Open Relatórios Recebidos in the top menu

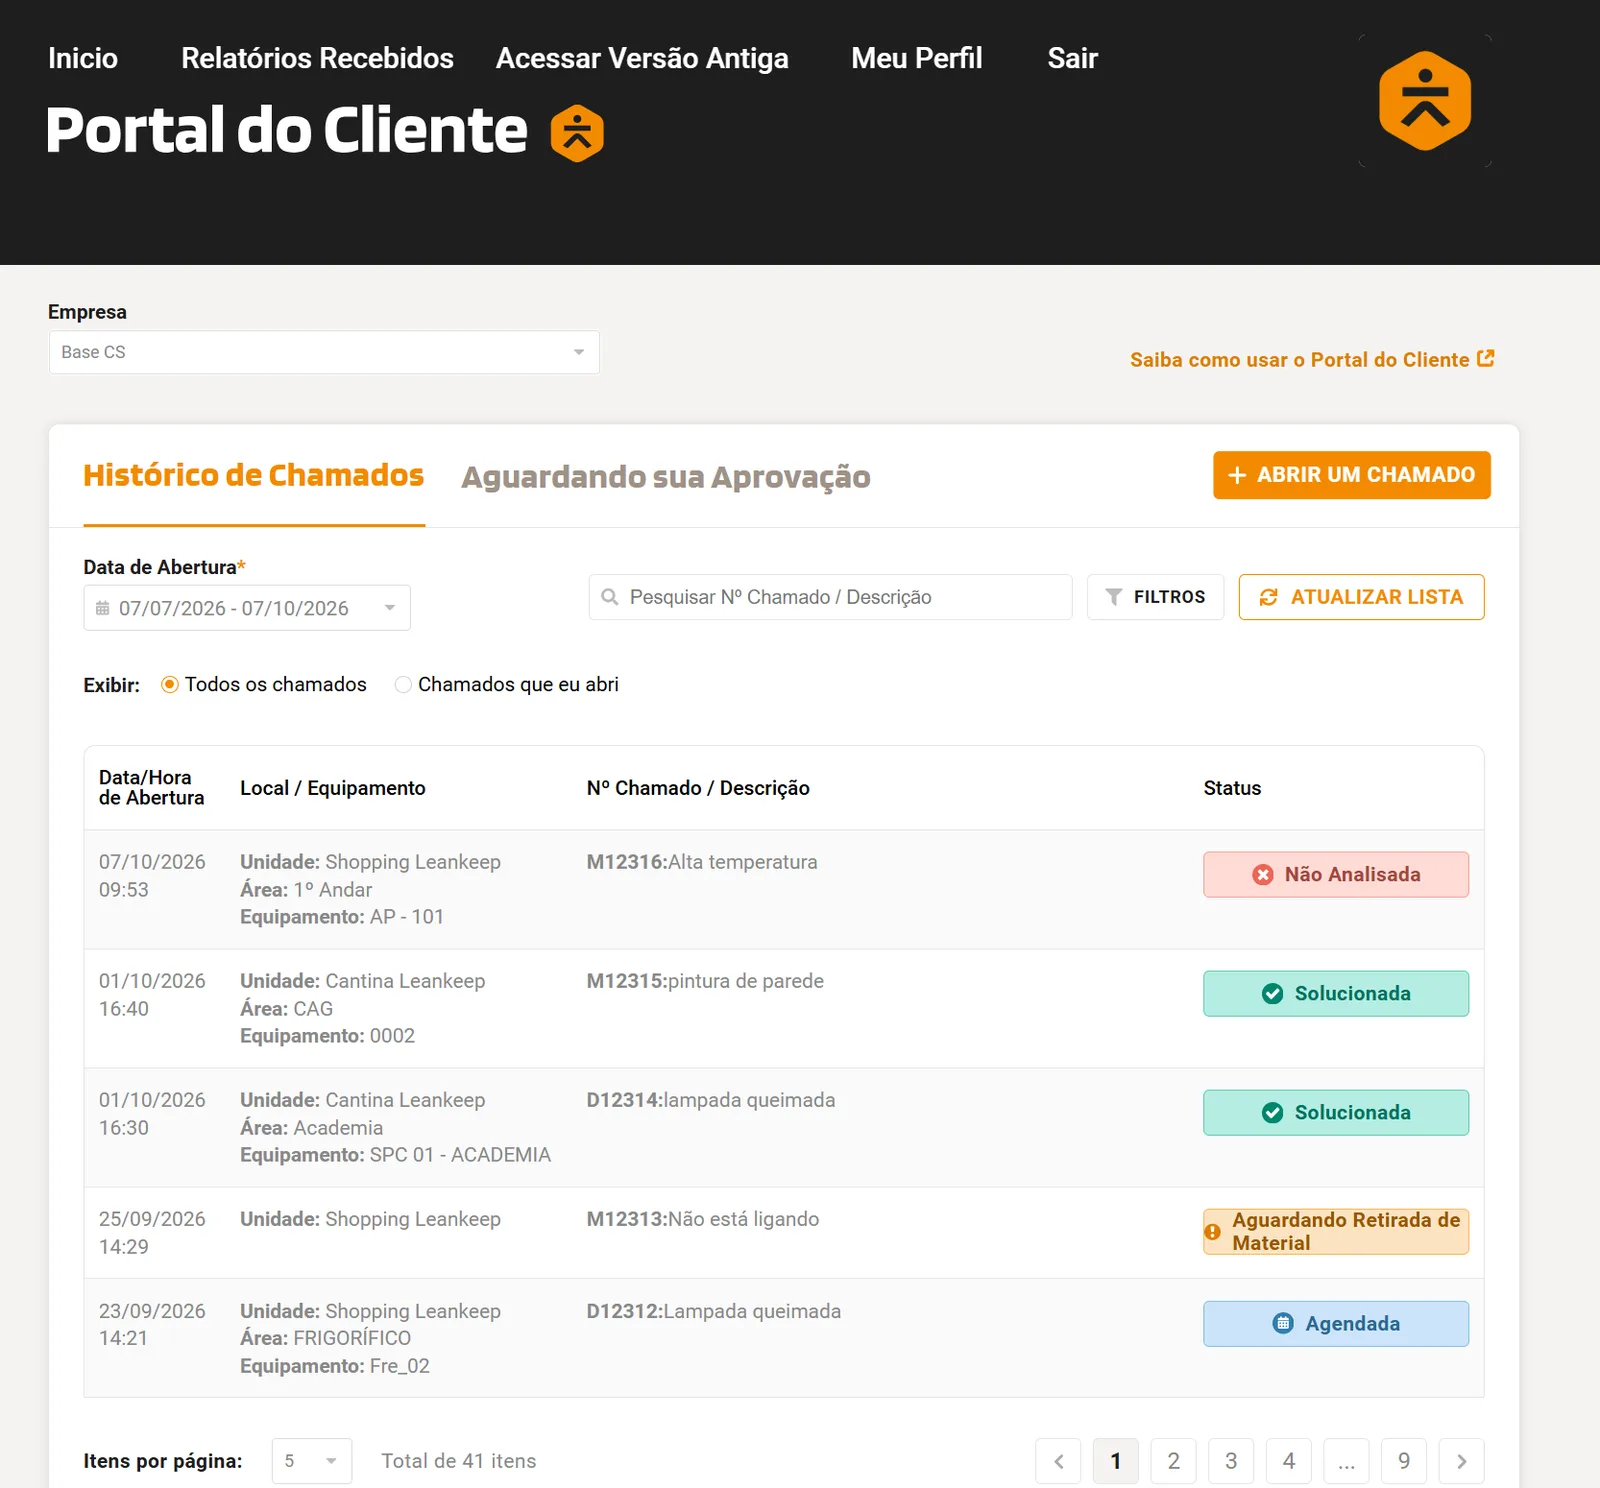tap(317, 58)
